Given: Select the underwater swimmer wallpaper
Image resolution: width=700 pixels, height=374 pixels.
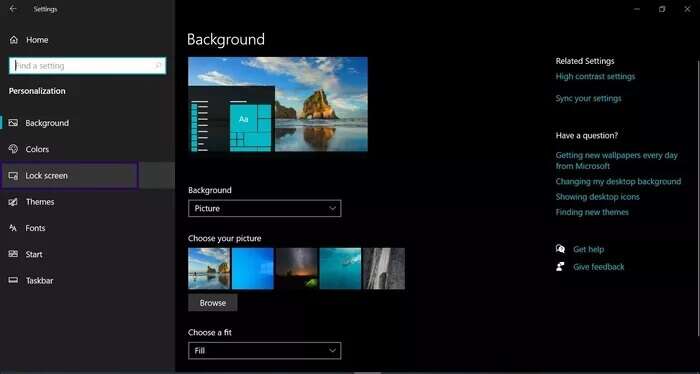Looking at the screenshot, I should 340,269.
